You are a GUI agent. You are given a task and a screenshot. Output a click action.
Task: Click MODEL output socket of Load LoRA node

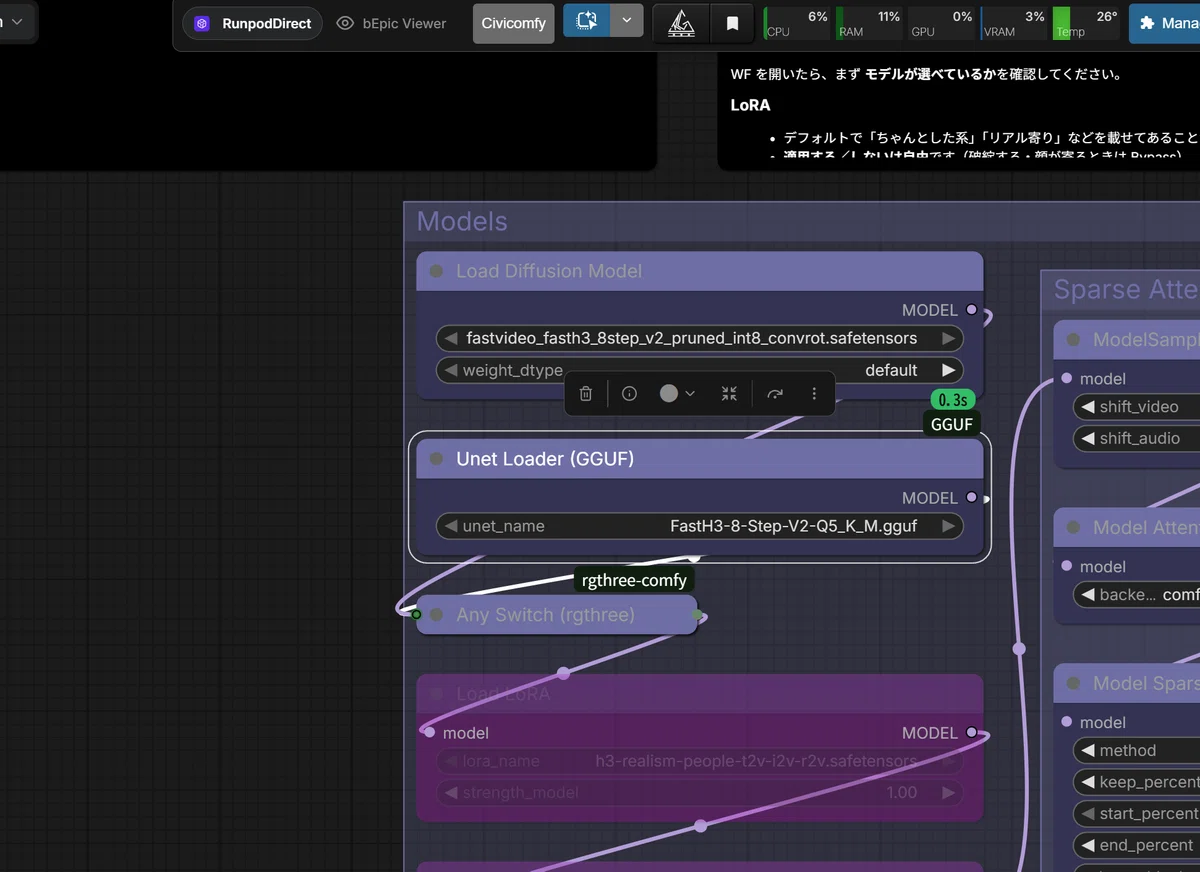point(971,733)
